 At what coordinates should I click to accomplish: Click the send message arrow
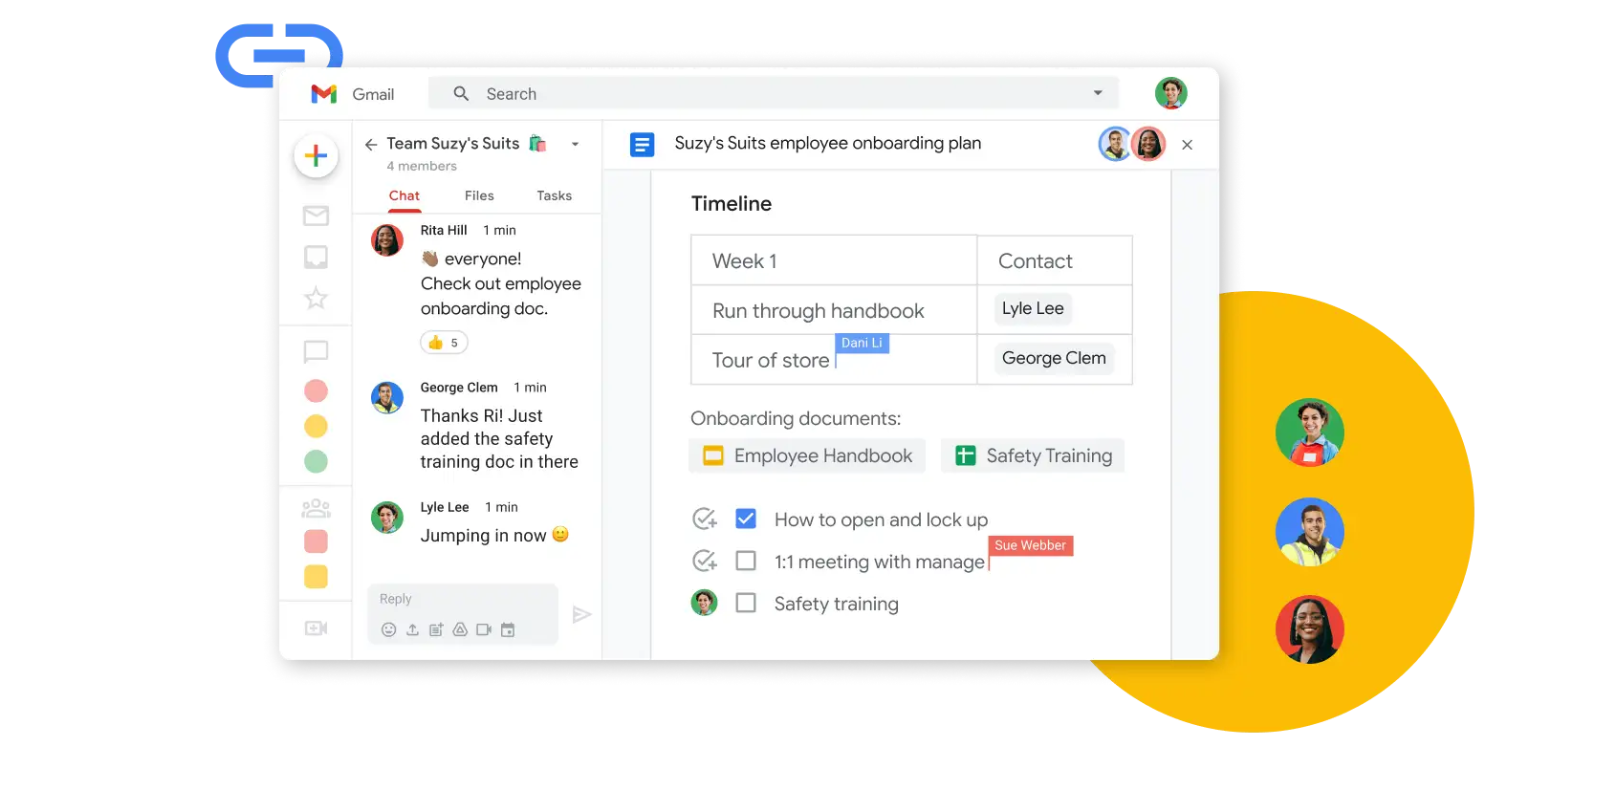[581, 615]
